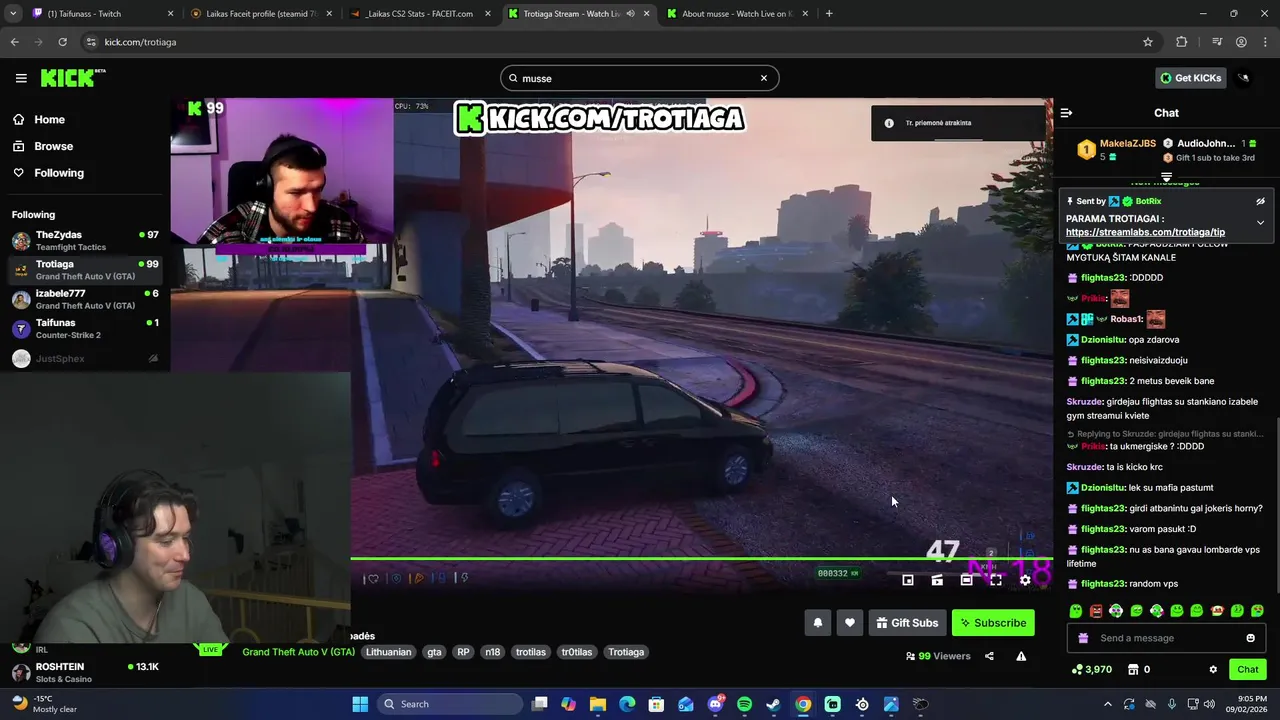The height and width of the screenshot is (720, 1280).
Task: Open the chat settings gear
Action: pos(1213,669)
